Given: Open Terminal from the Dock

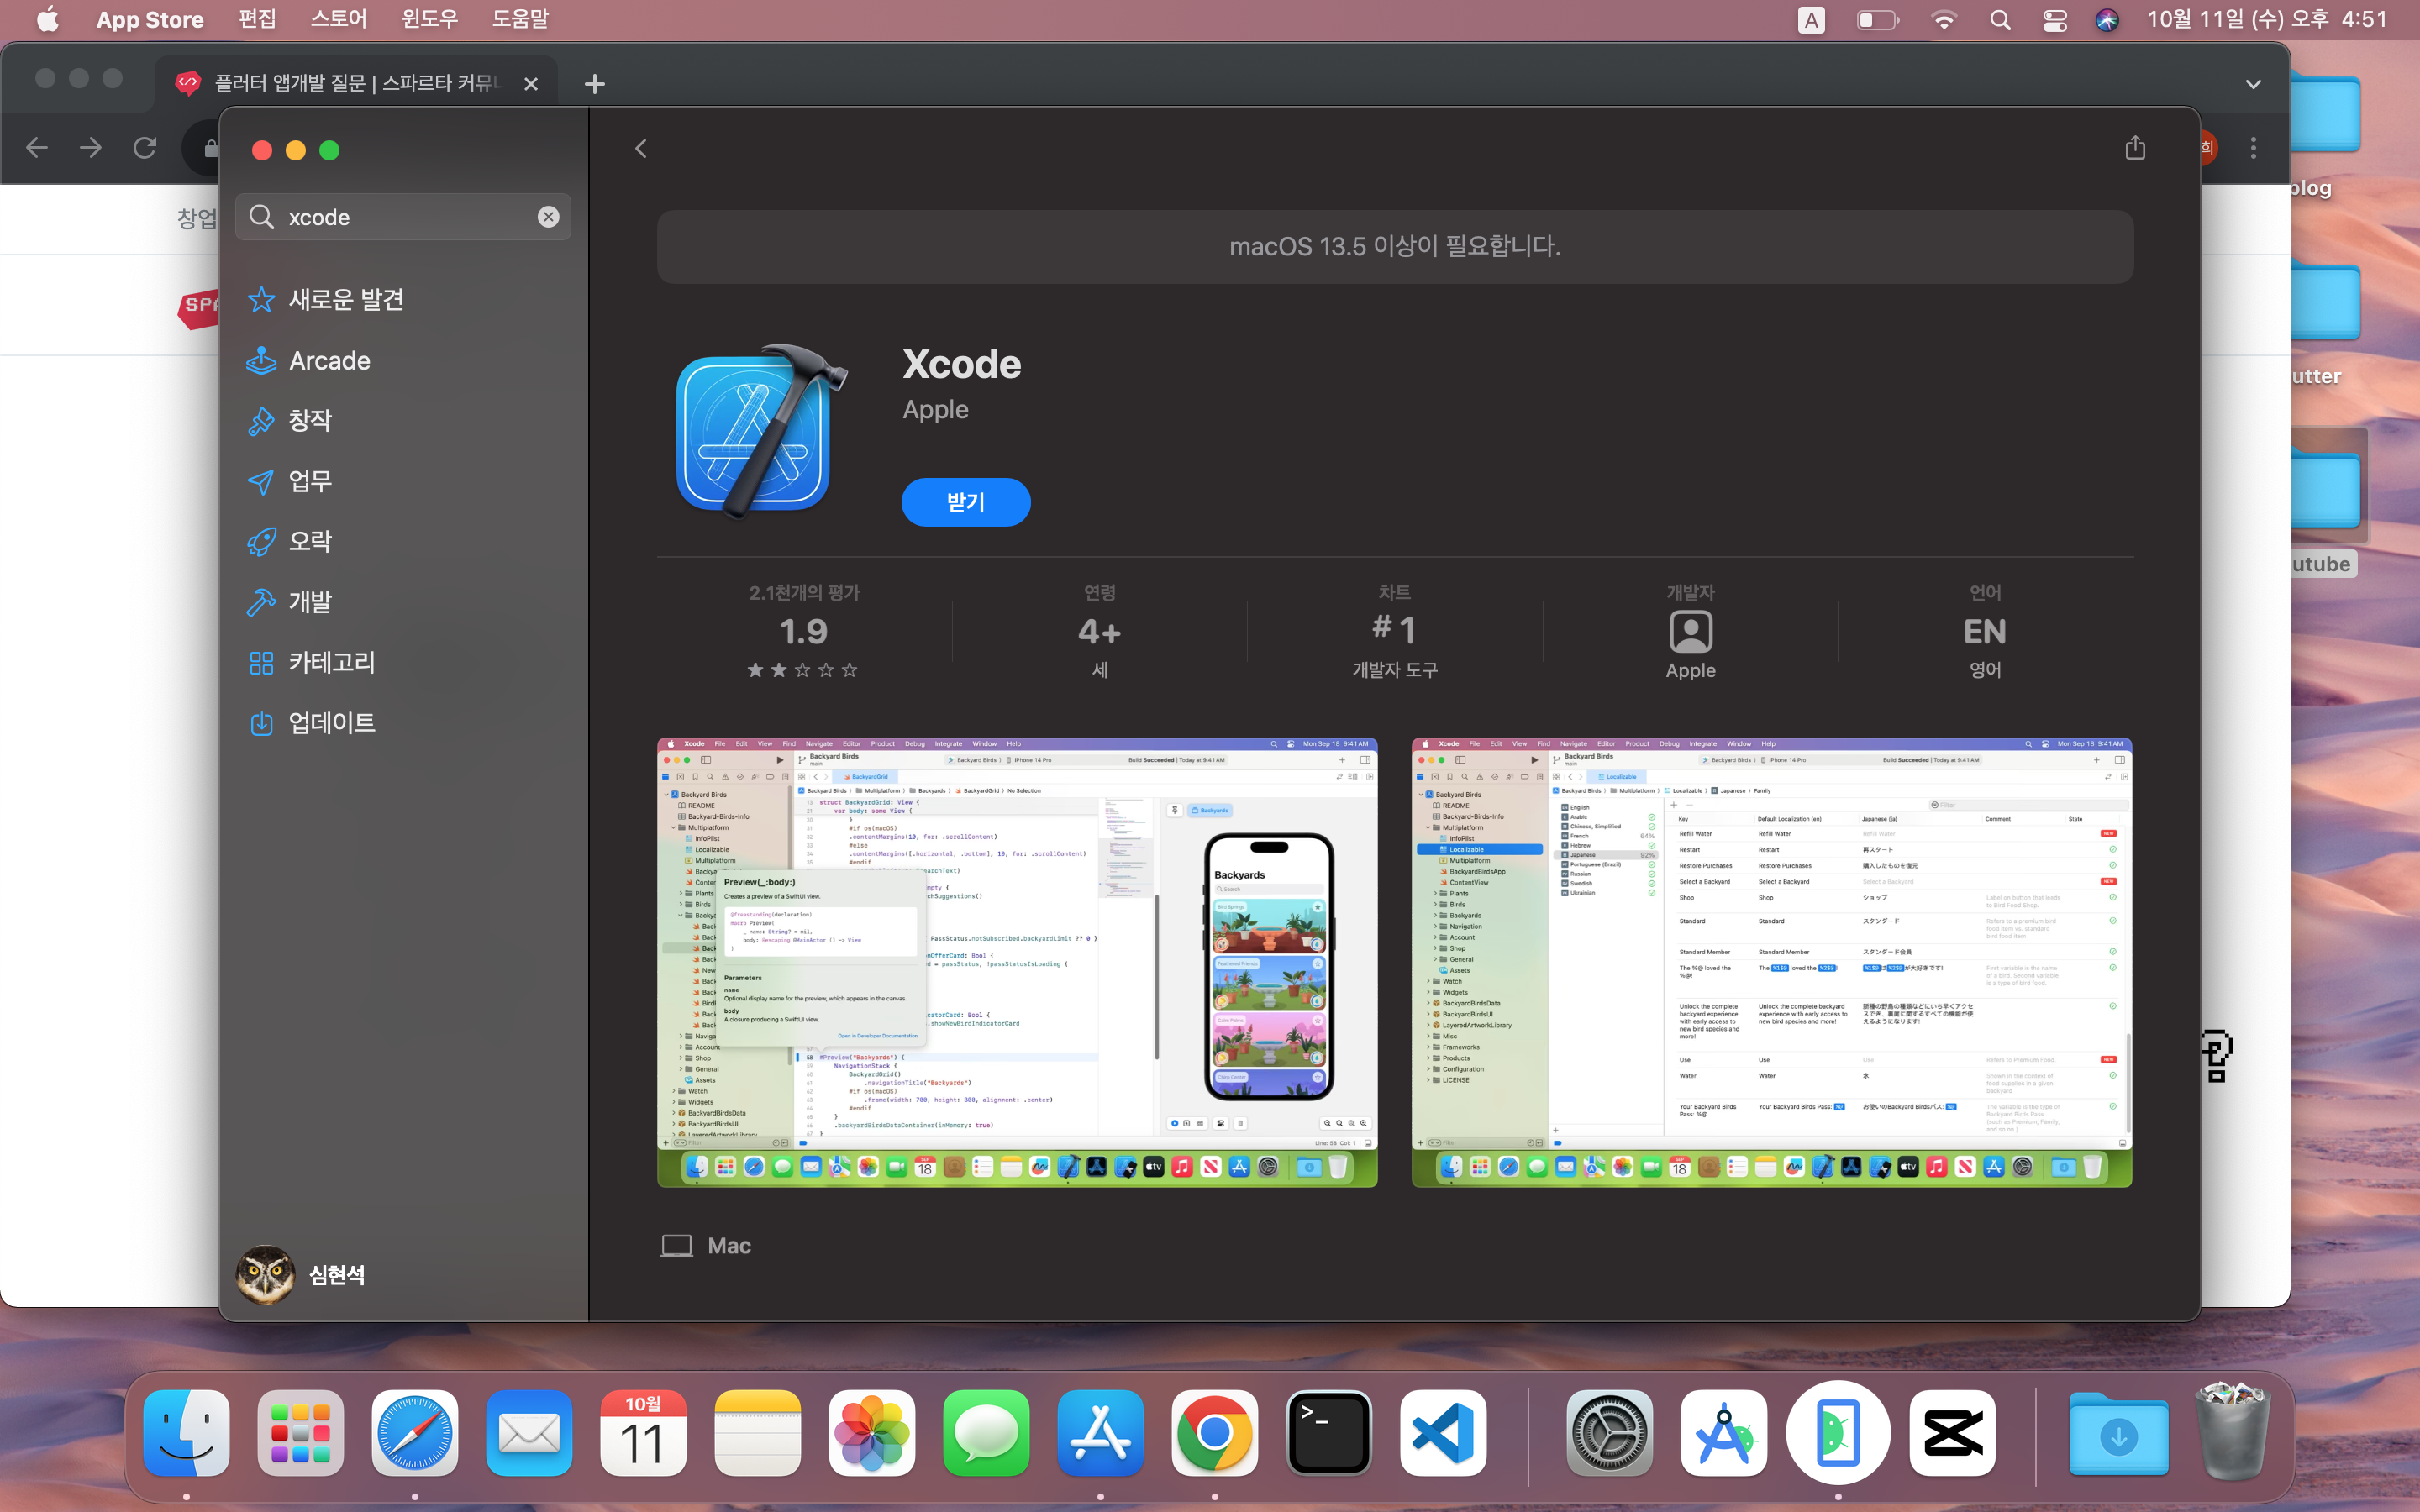Looking at the screenshot, I should [1329, 1433].
